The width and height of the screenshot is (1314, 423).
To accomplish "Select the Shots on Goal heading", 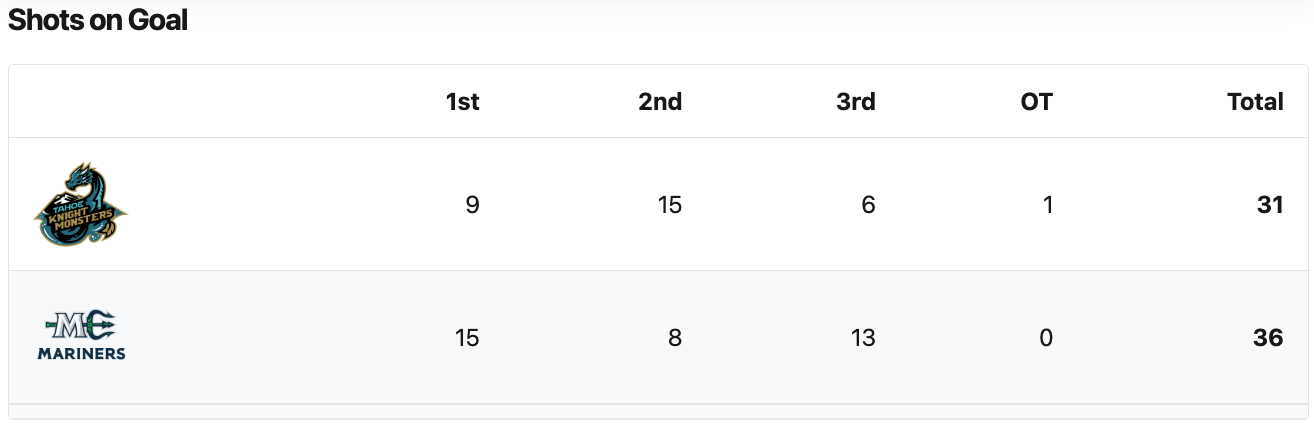I will click(x=98, y=20).
